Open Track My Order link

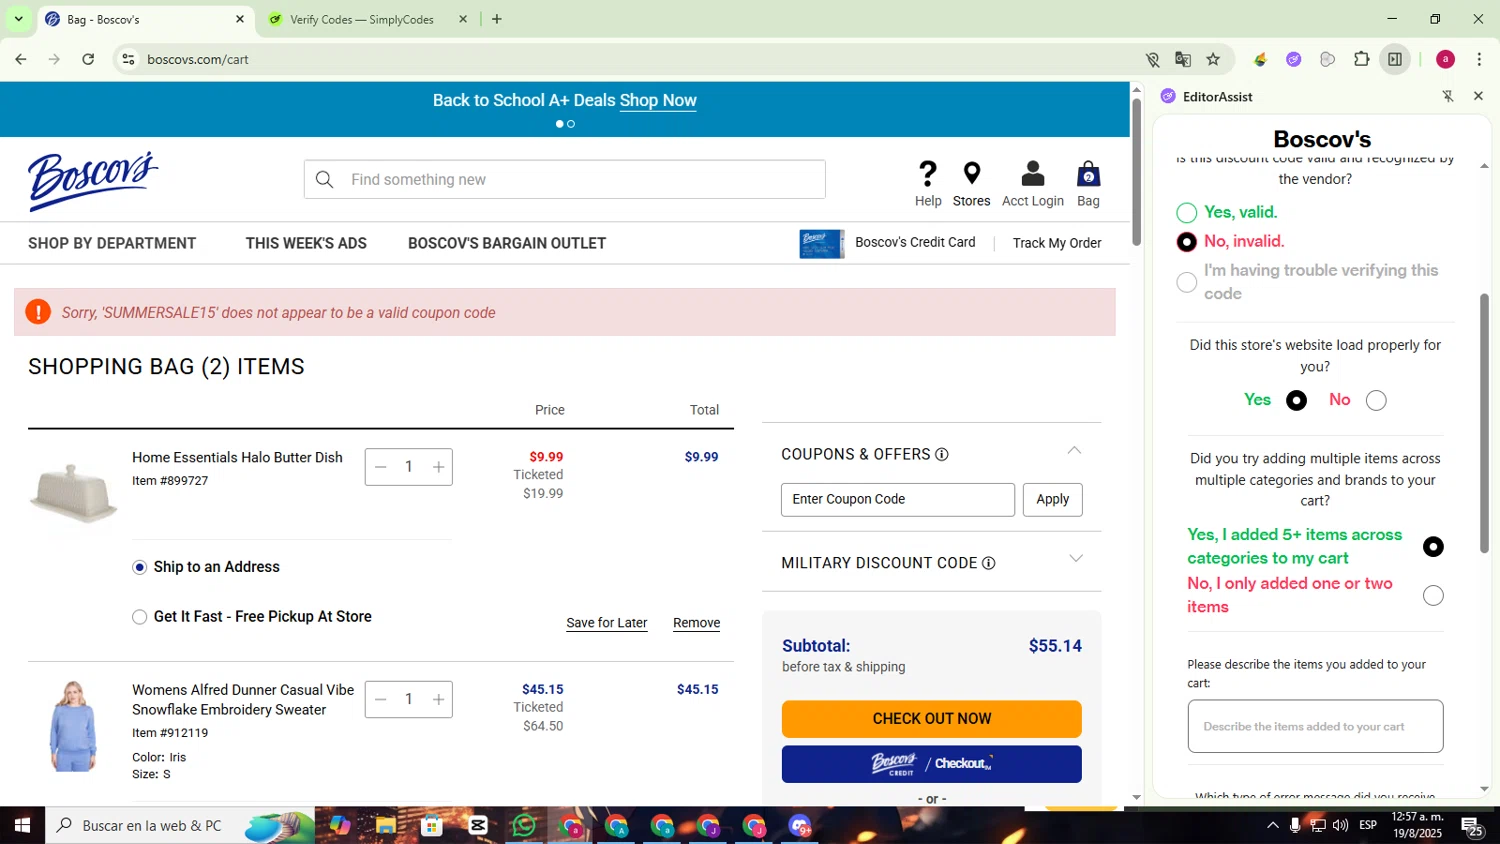(x=1057, y=243)
